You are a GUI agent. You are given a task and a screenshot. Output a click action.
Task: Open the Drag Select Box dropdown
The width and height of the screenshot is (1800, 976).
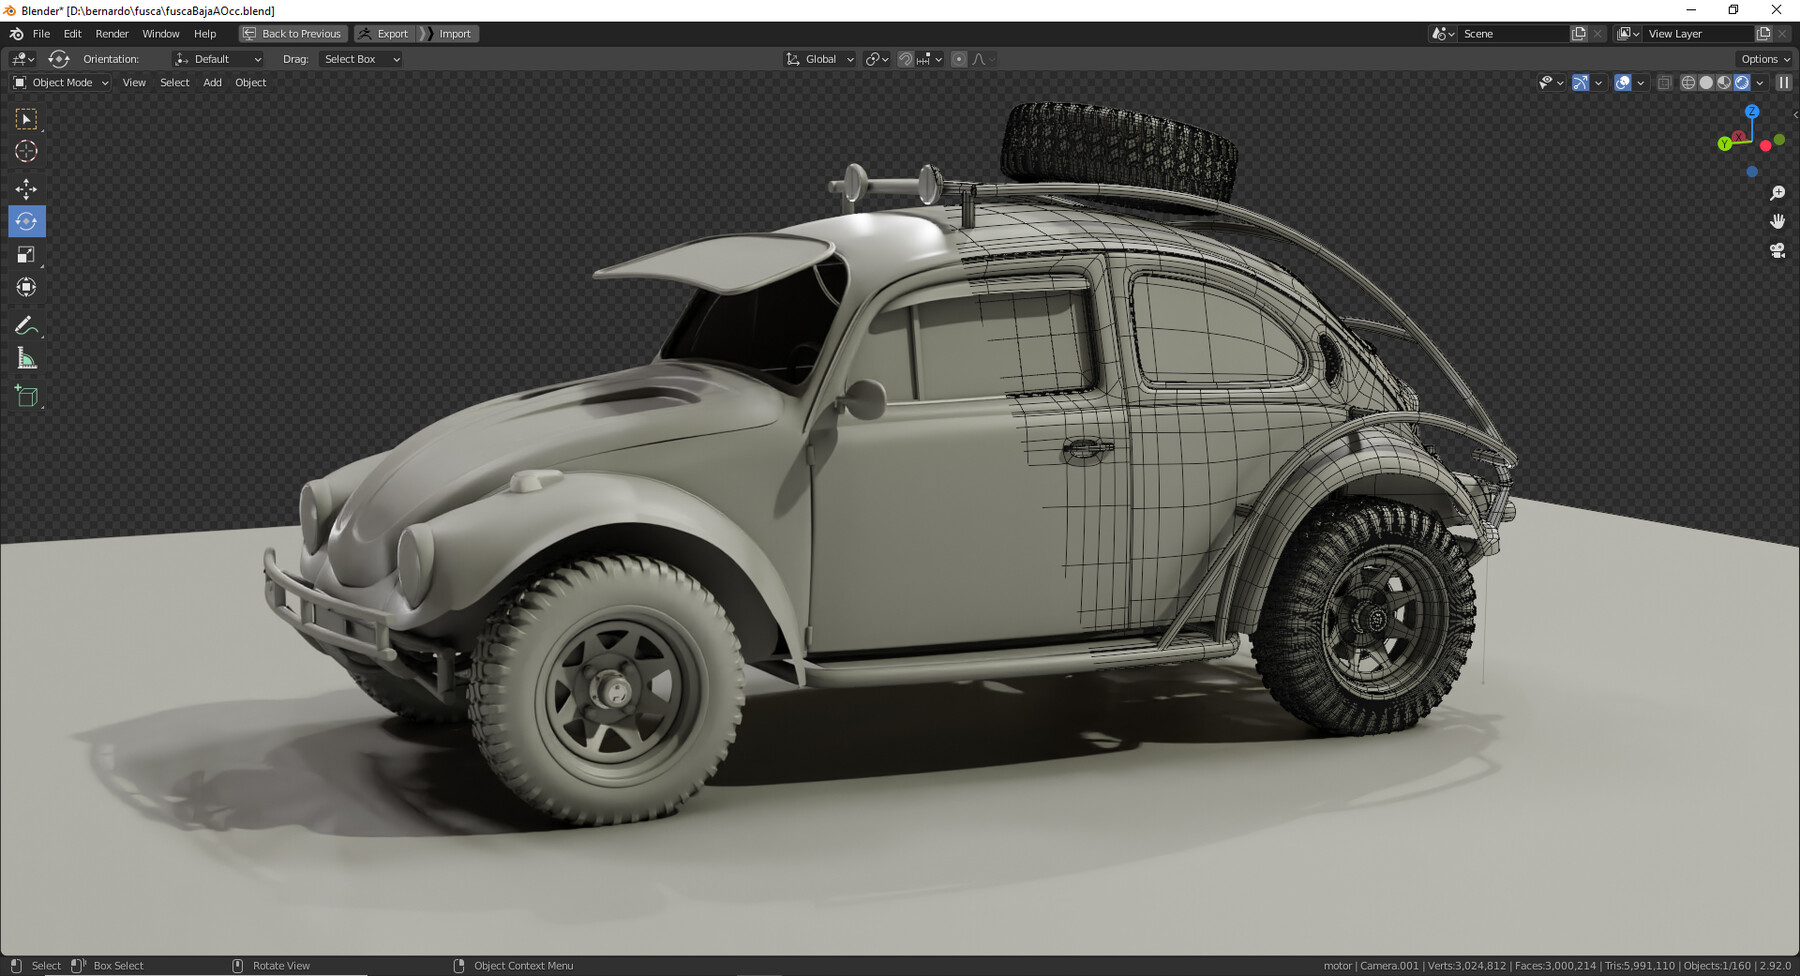(x=360, y=59)
